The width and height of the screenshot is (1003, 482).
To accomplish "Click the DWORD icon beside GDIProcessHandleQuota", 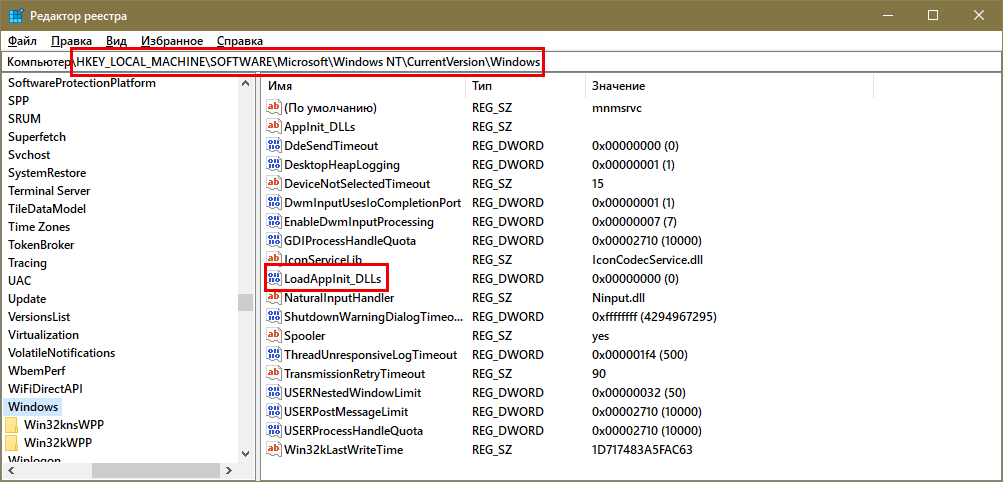I will tap(274, 241).
